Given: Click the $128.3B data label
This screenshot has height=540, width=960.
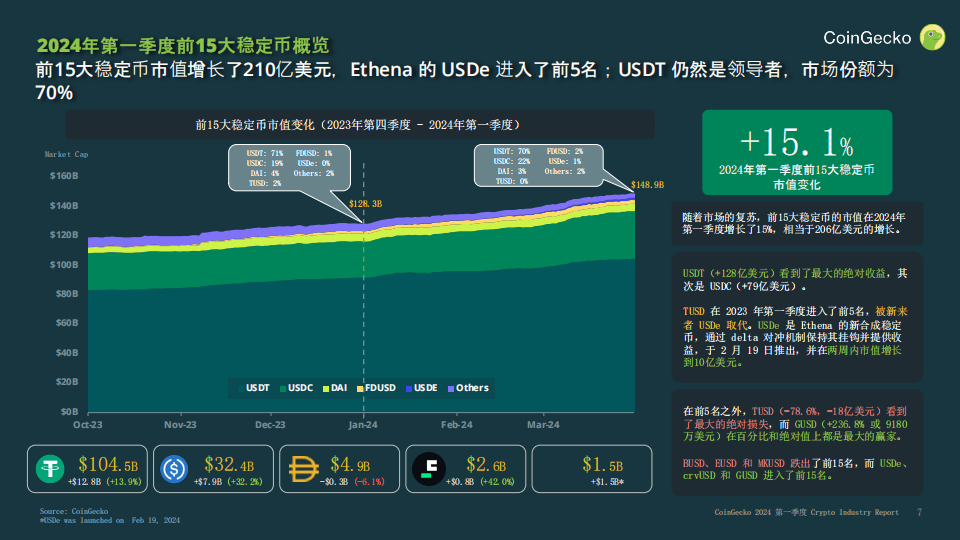Looking at the screenshot, I should (x=366, y=204).
